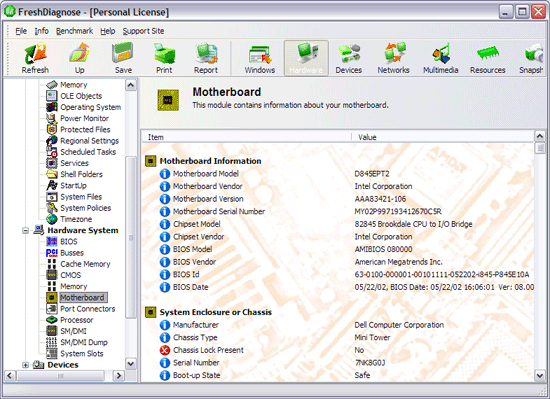This screenshot has width=550, height=399.
Task: Open Shell Folders tree item
Action: pyautogui.click(x=81, y=175)
